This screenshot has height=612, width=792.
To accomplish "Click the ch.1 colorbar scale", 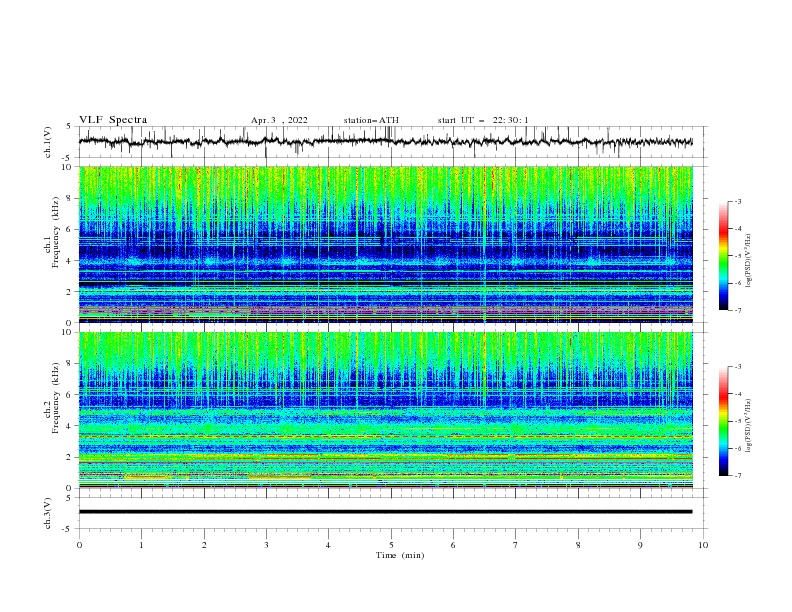I will pos(723,256).
